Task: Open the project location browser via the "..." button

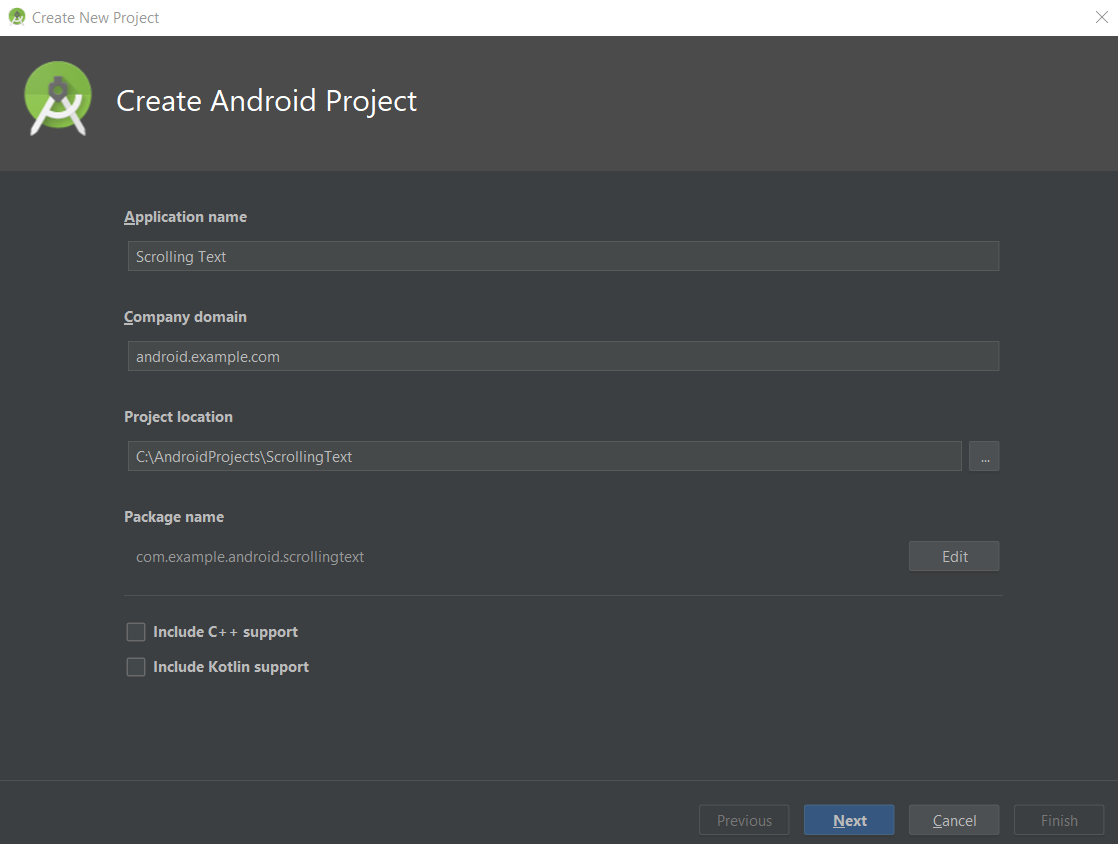Action: 984,456
